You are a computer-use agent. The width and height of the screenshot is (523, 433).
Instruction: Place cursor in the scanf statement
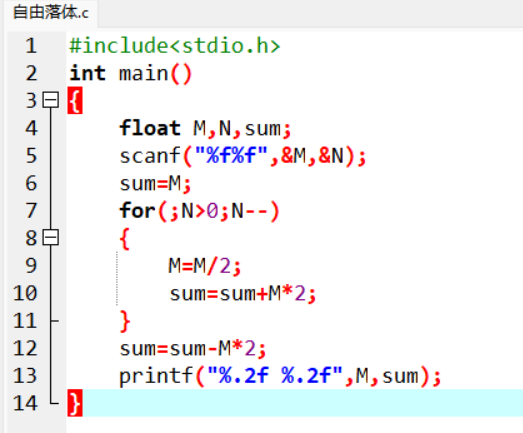tap(242, 156)
